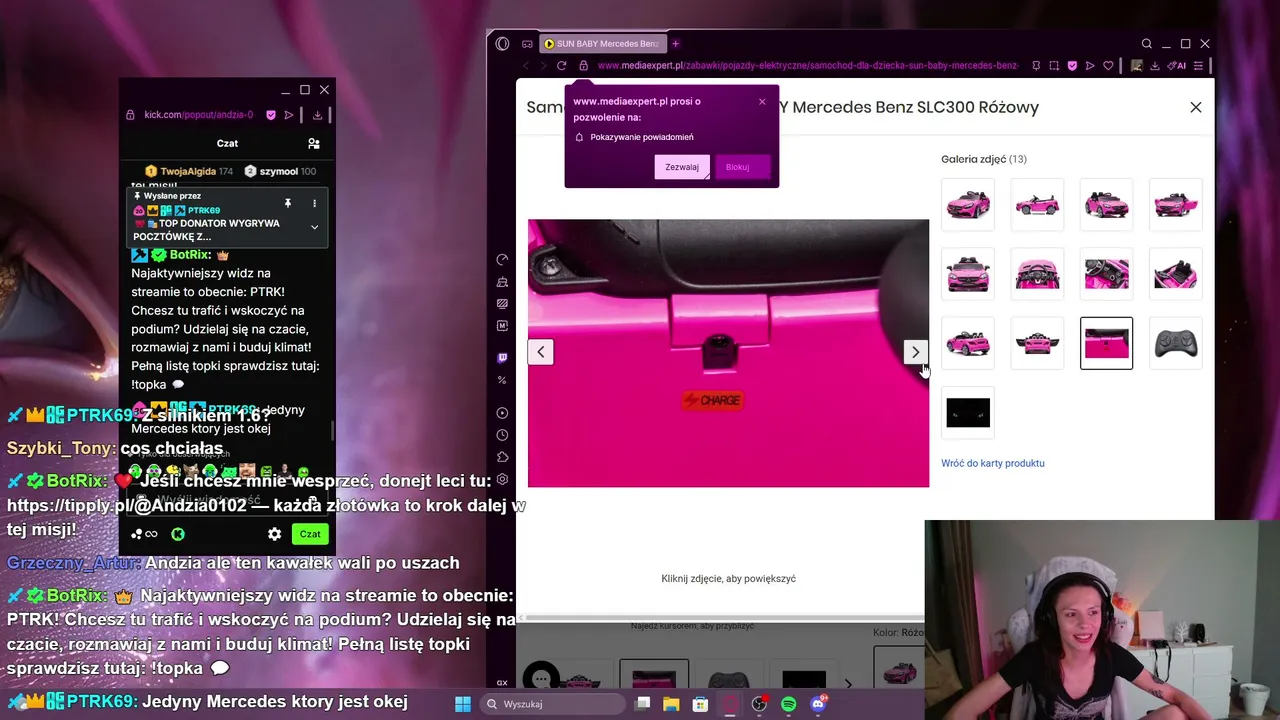Open the chat users icon in Kick Czat header
Viewport: 1280px width, 720px height.
314,143
